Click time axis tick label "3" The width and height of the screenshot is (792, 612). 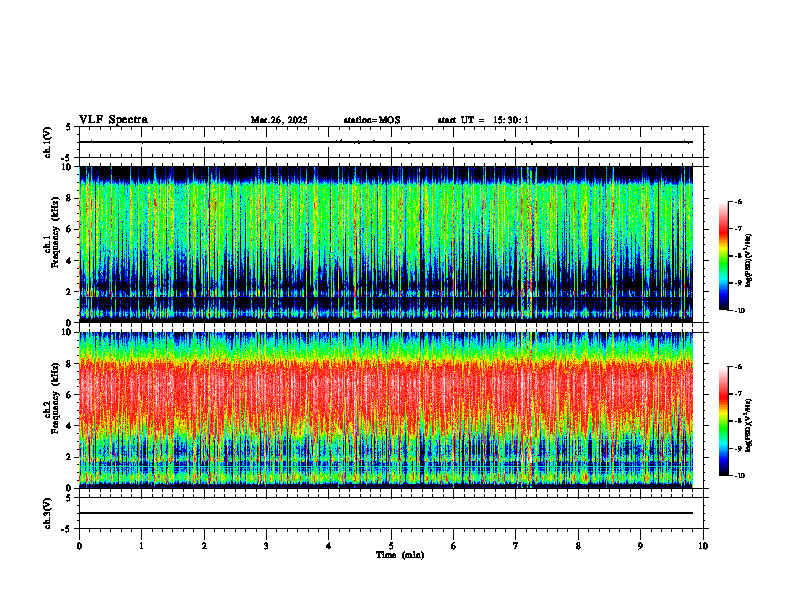coord(266,546)
